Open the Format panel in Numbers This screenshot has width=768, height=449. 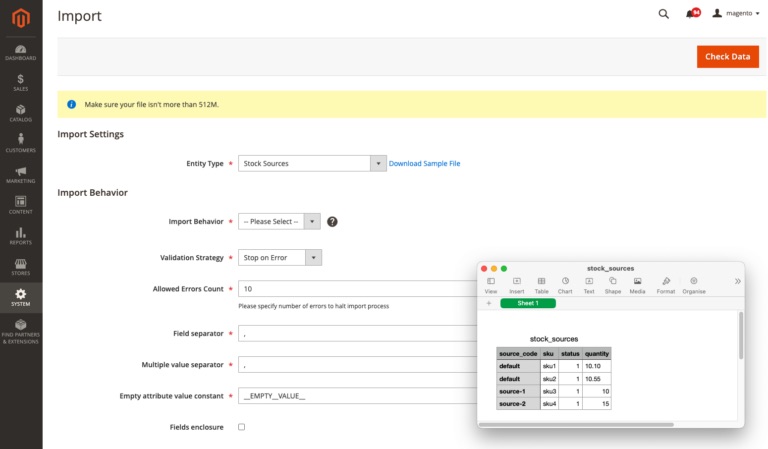[665, 285]
